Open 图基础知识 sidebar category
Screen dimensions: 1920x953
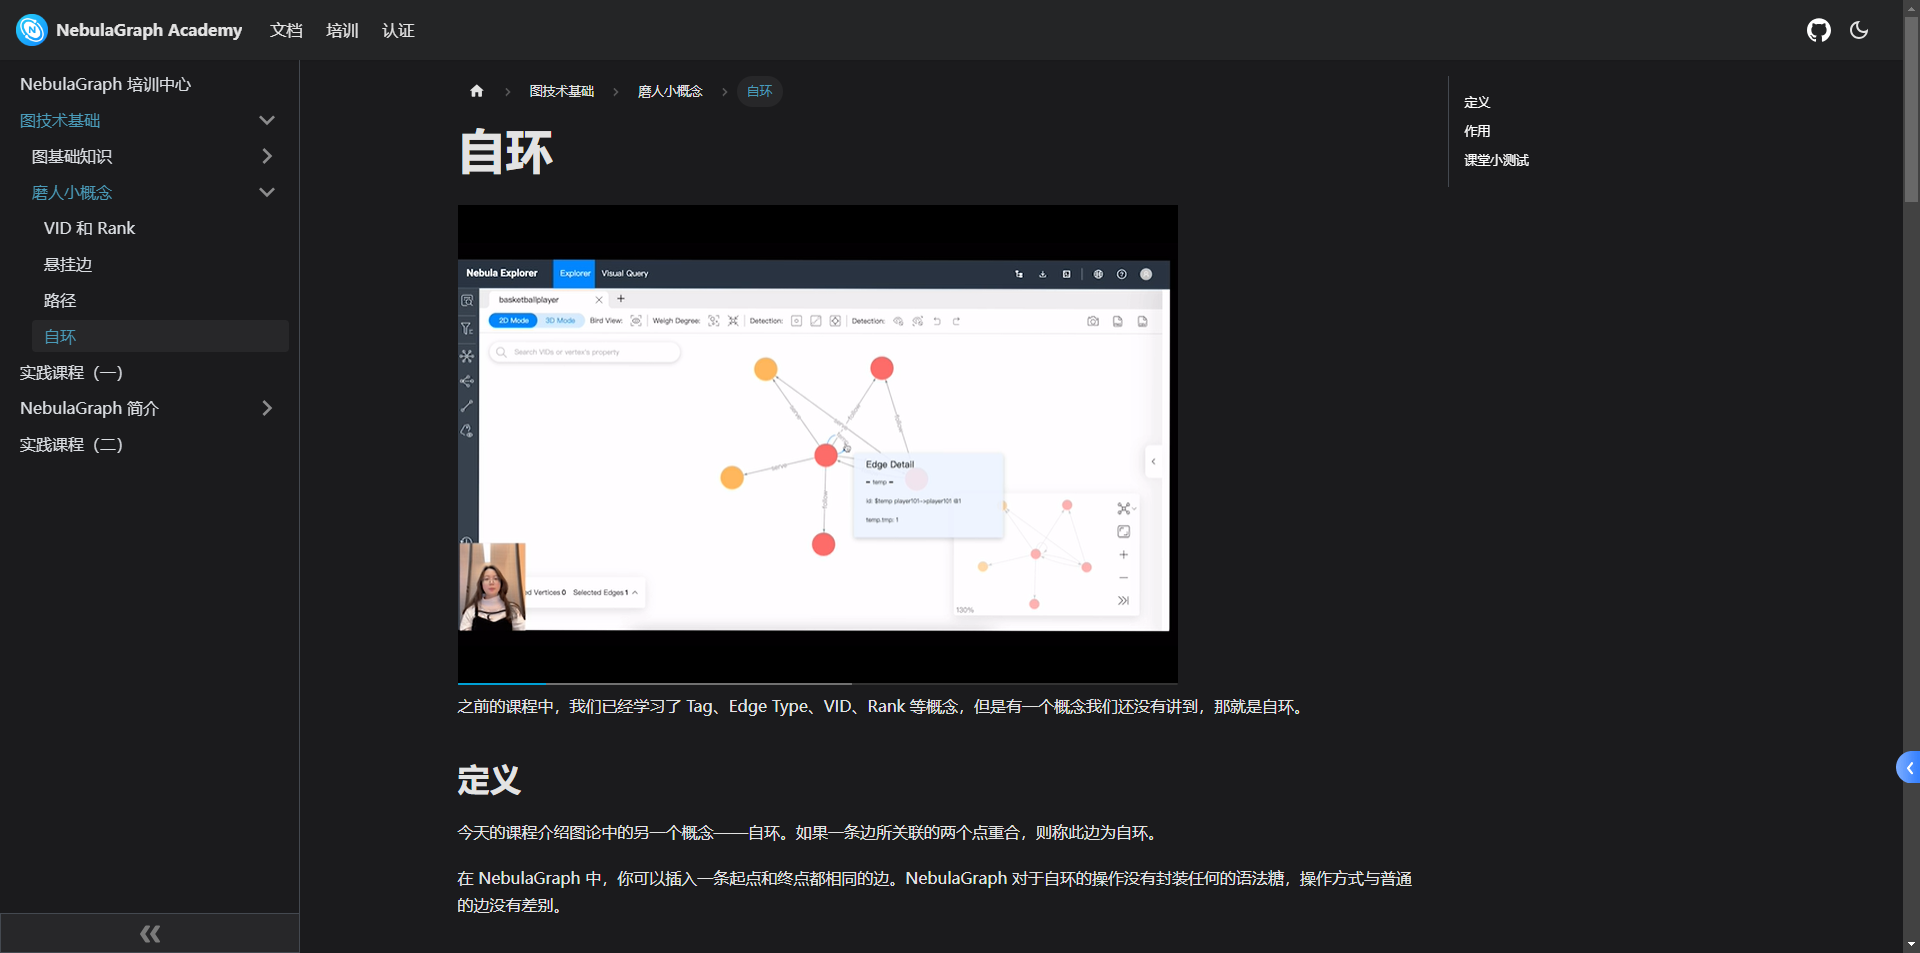coord(72,156)
